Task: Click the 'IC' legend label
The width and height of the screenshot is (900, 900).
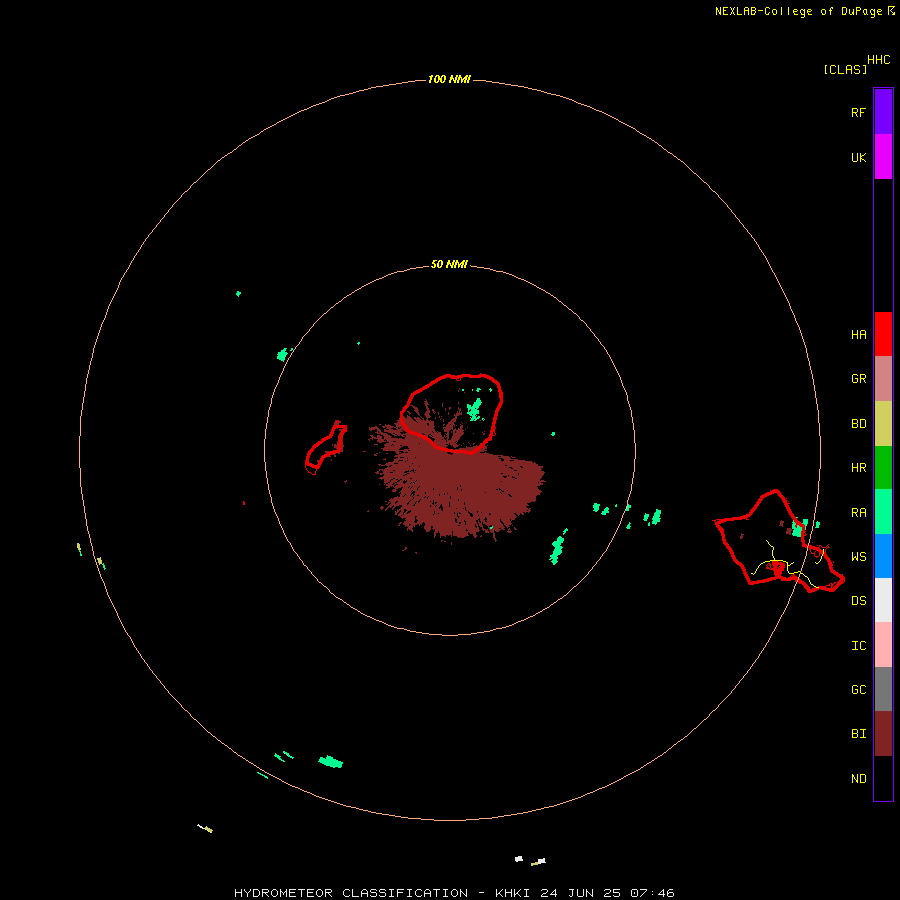Action: (x=858, y=646)
